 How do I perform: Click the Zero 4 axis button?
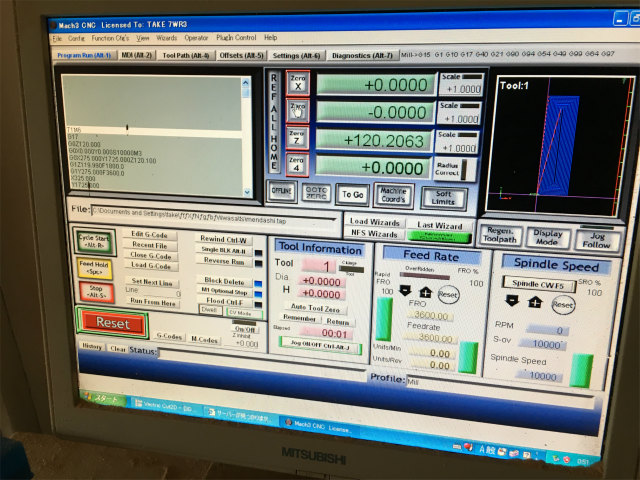(297, 164)
